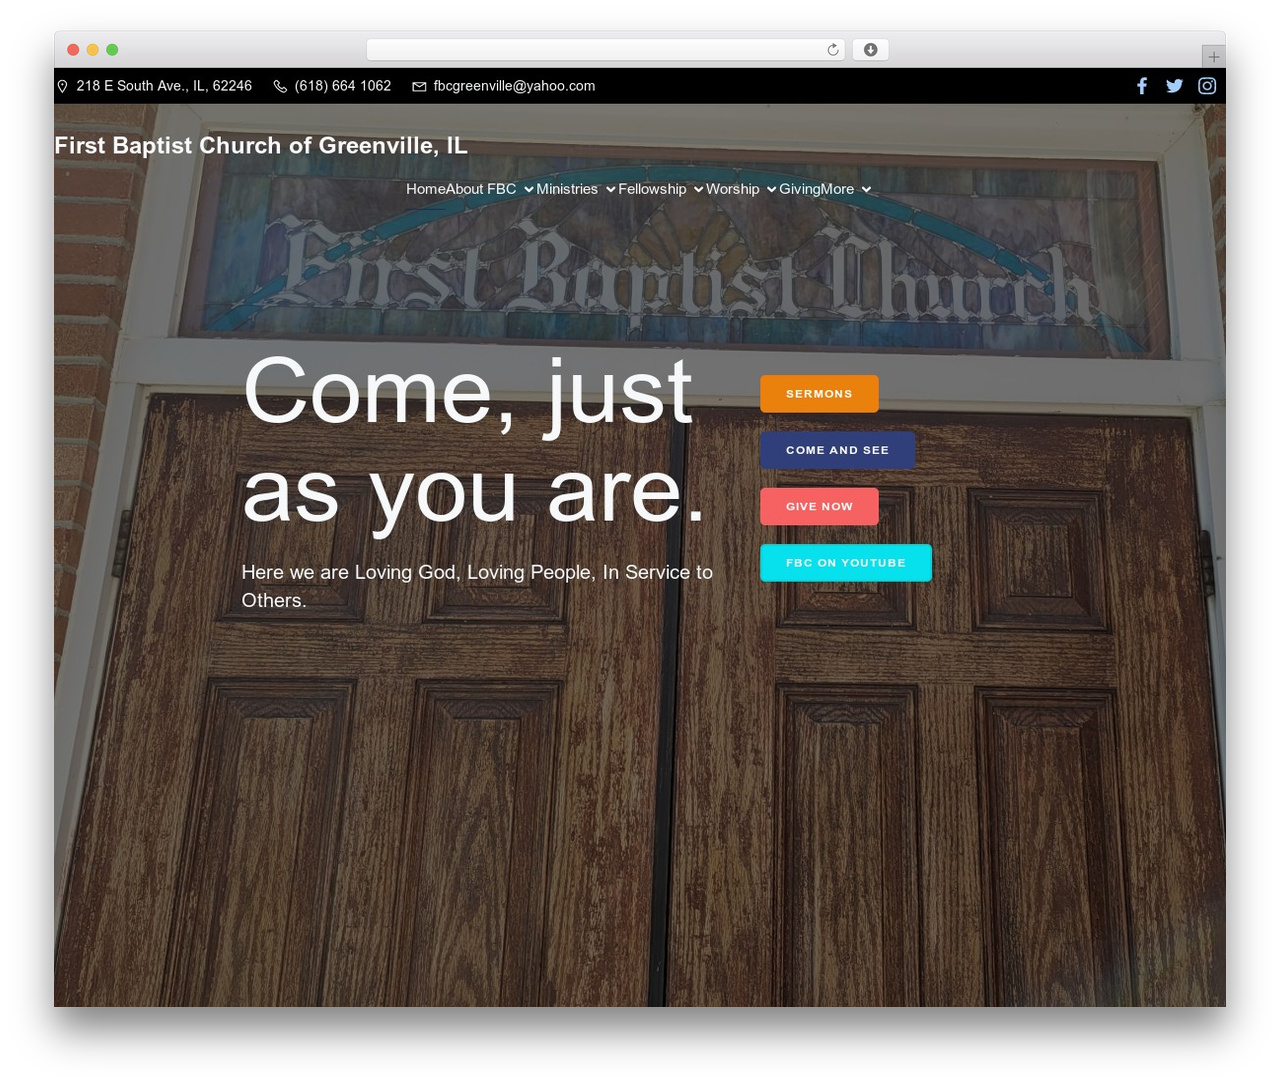Select the Ministries menu item
1280x1084 pixels.
coord(567,189)
